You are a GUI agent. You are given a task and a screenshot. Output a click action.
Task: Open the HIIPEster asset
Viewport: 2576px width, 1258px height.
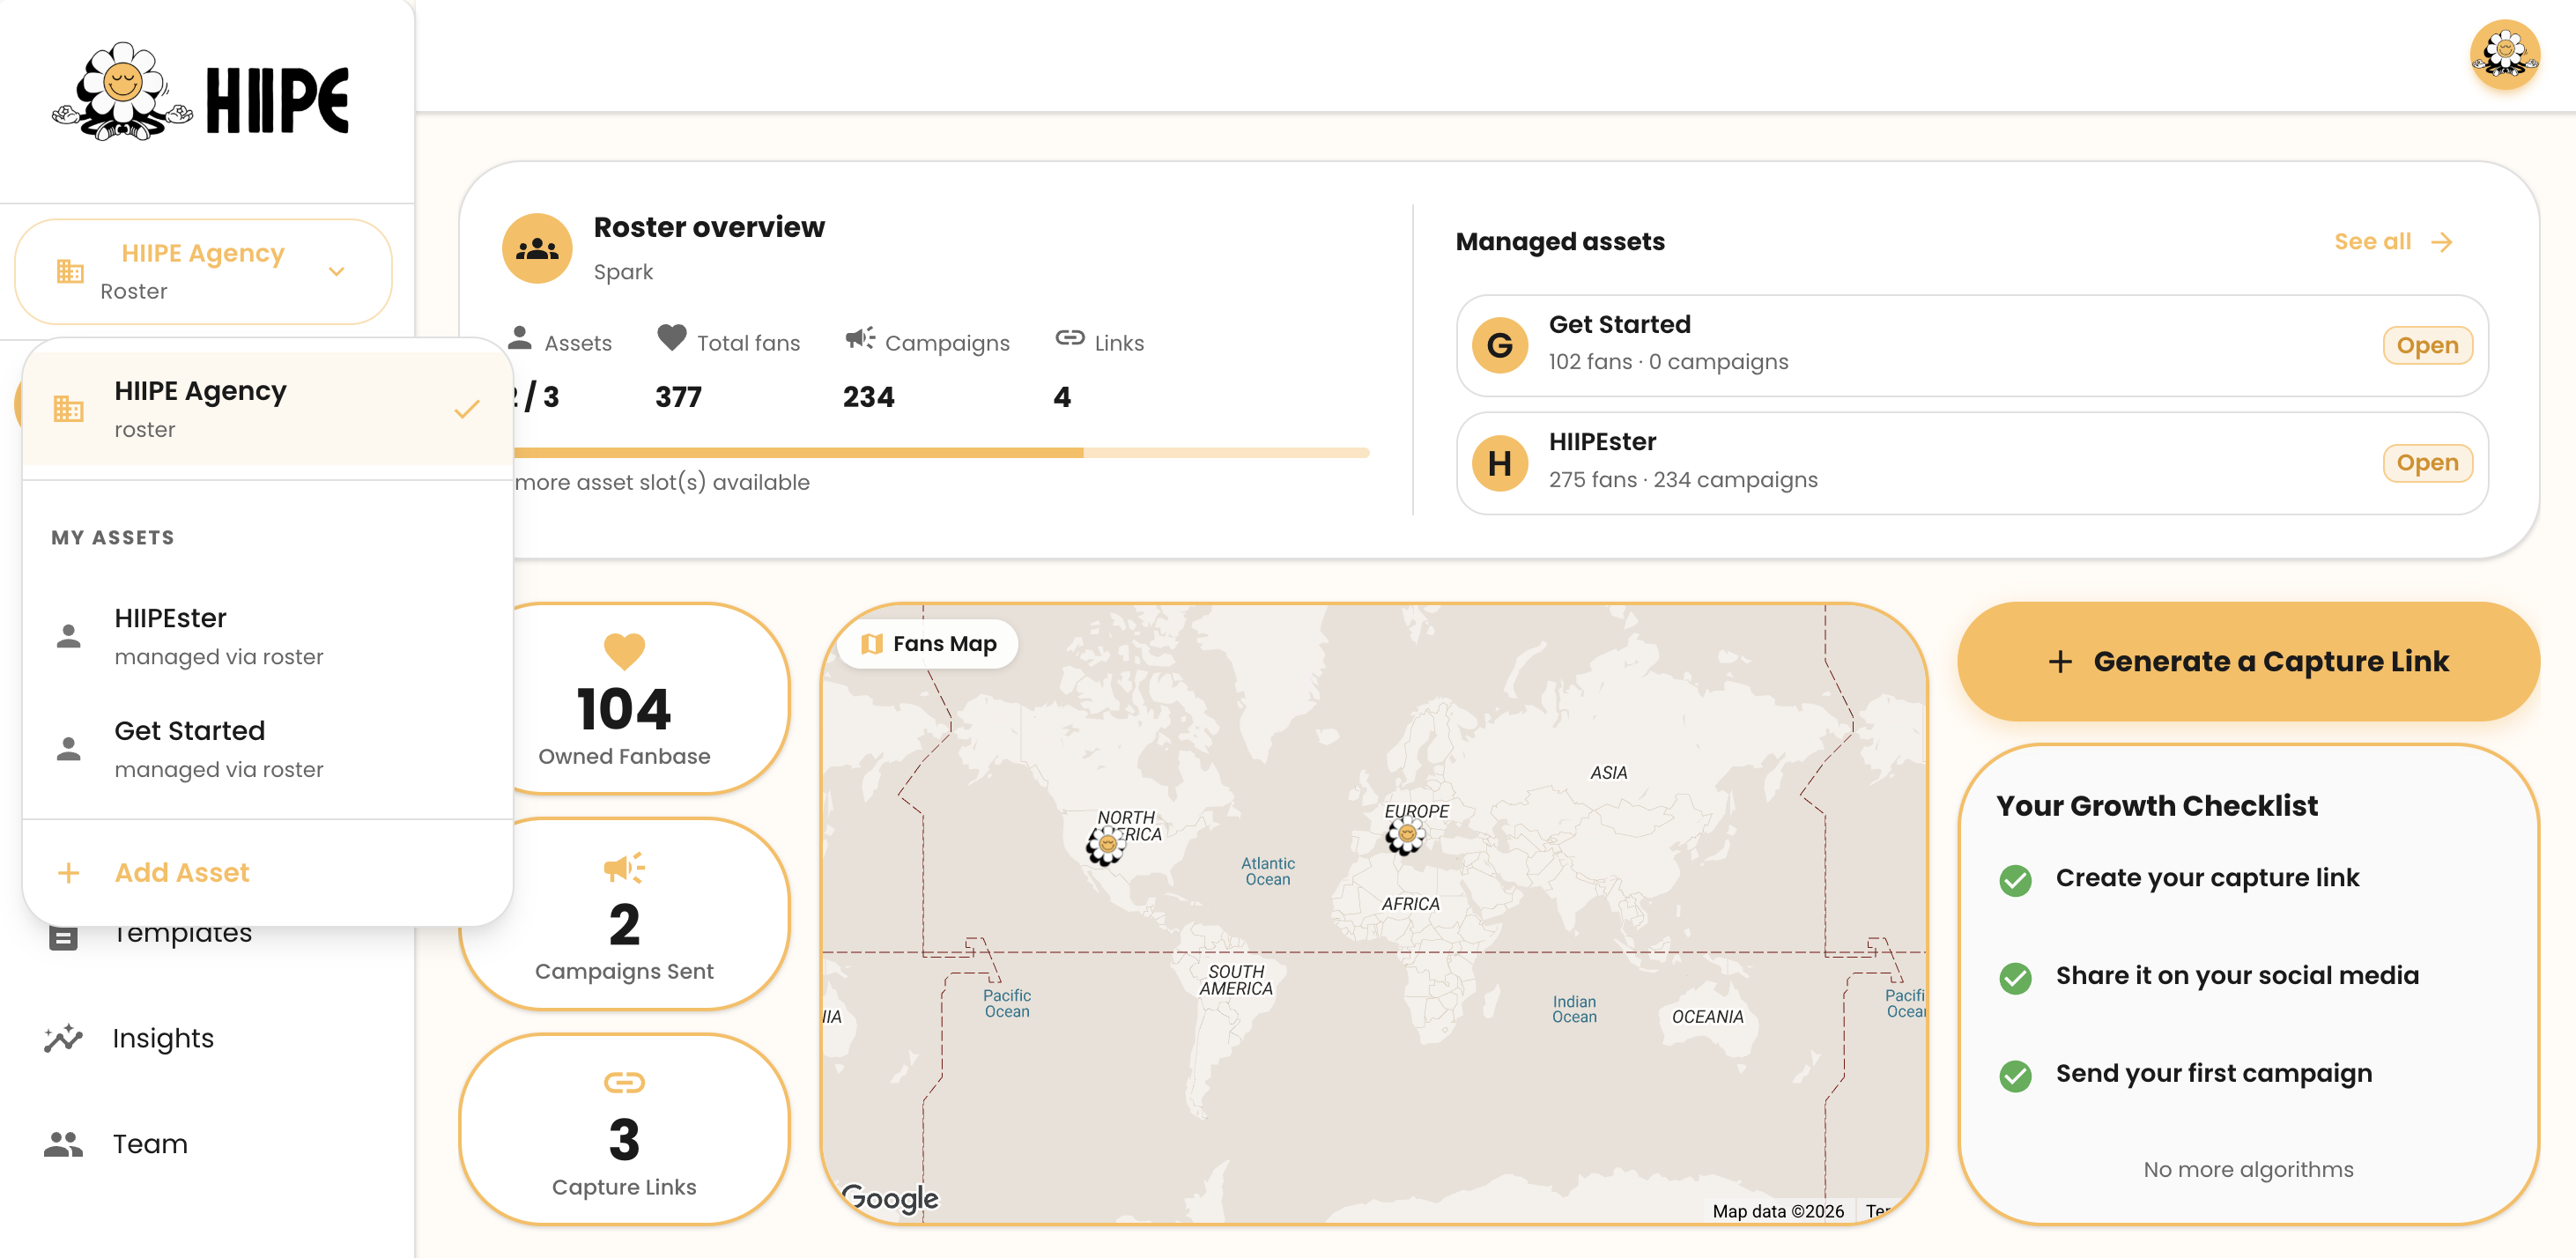(x=1972, y=463)
